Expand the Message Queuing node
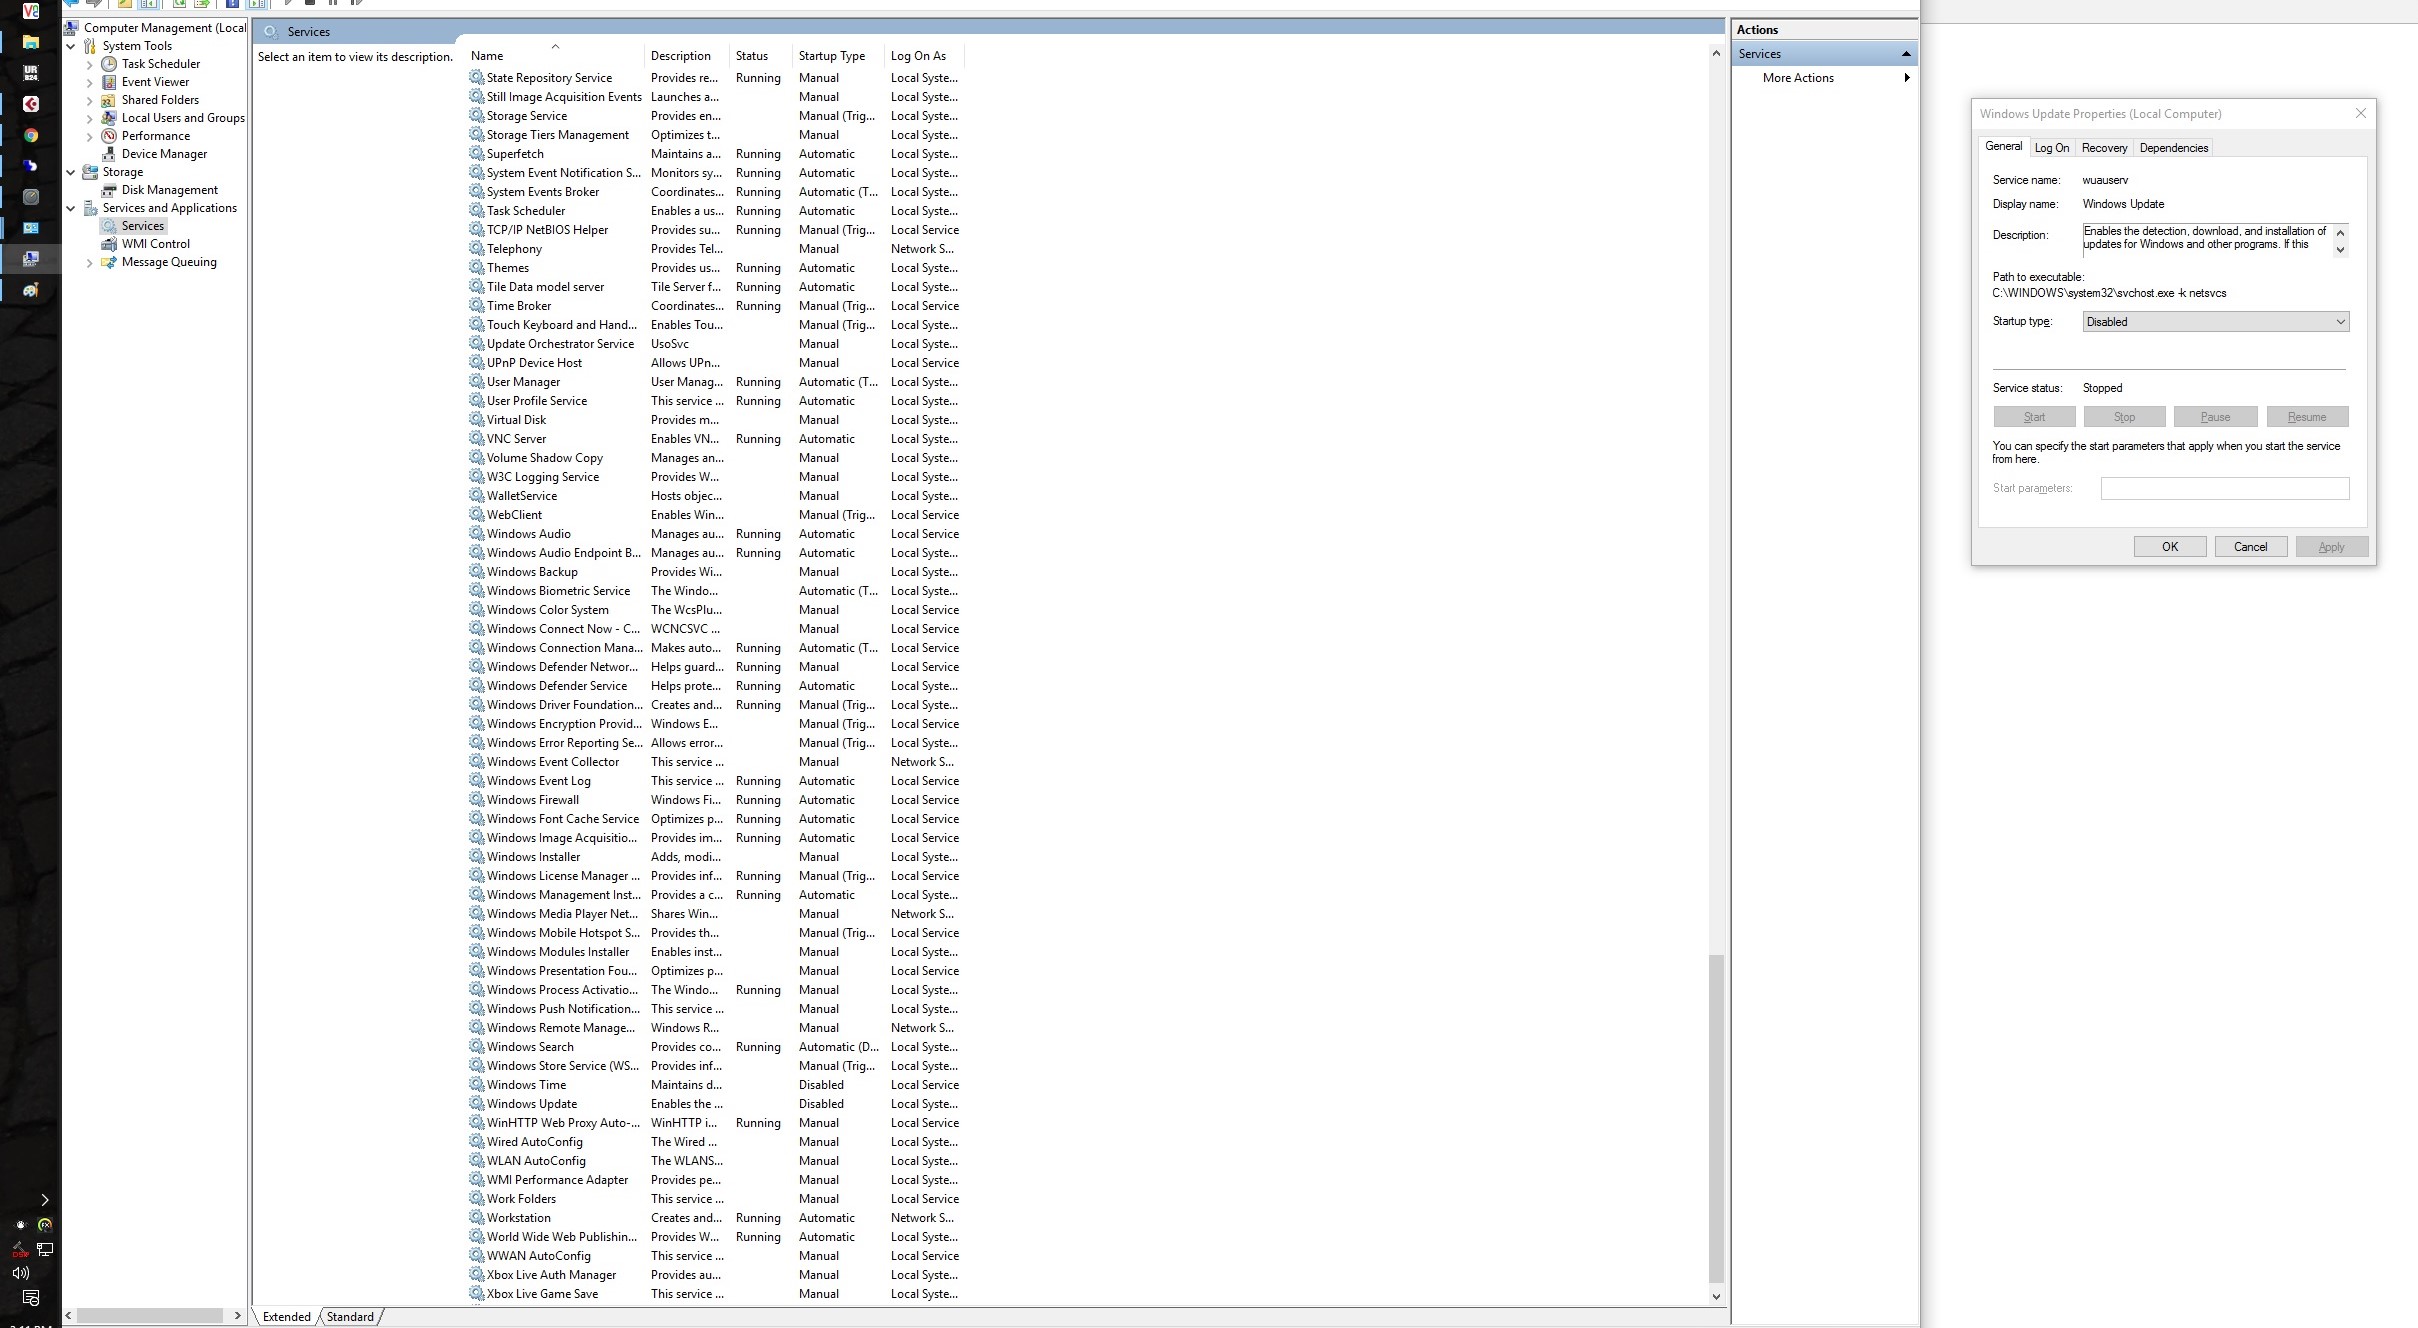This screenshot has height=1328, width=2418. click(x=90, y=262)
